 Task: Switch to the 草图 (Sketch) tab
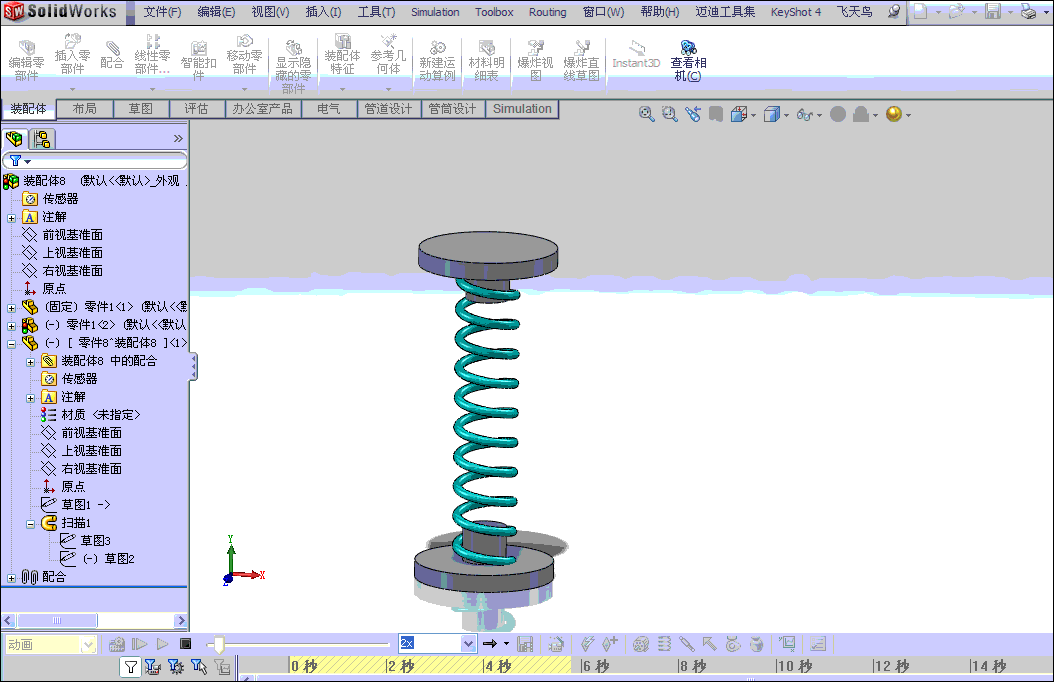tap(140, 109)
